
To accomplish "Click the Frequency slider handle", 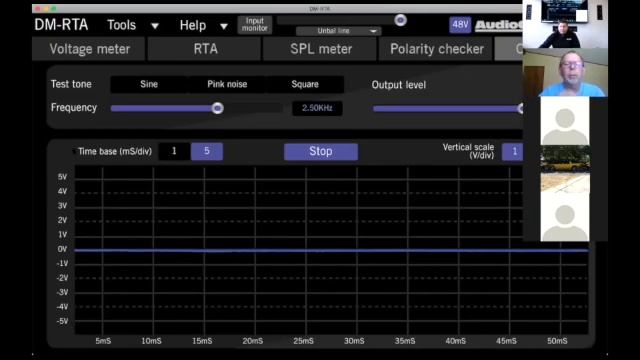I will pos(218,108).
